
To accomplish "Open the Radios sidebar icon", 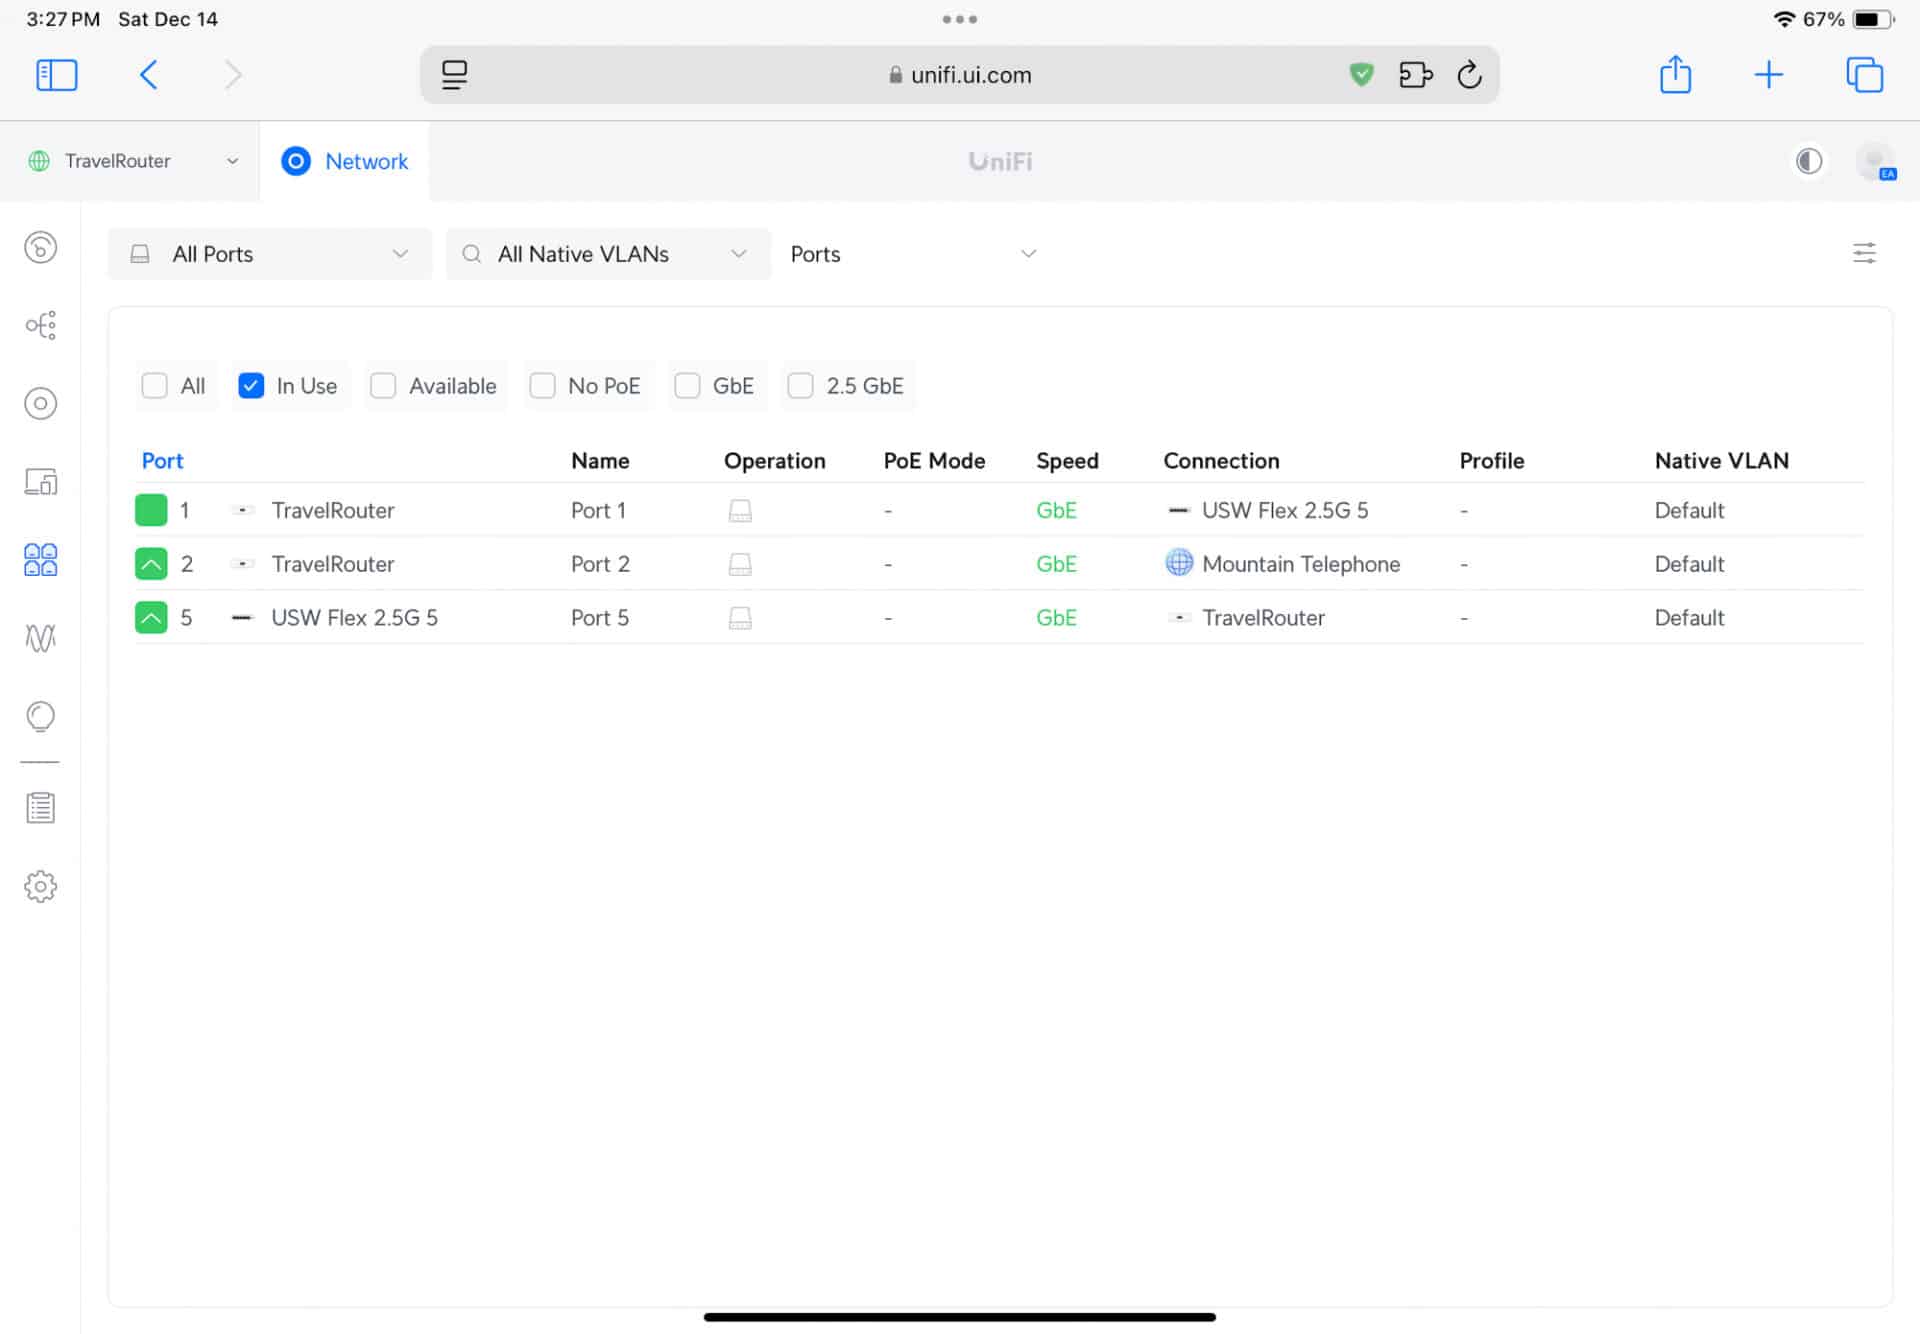I will (x=41, y=638).
